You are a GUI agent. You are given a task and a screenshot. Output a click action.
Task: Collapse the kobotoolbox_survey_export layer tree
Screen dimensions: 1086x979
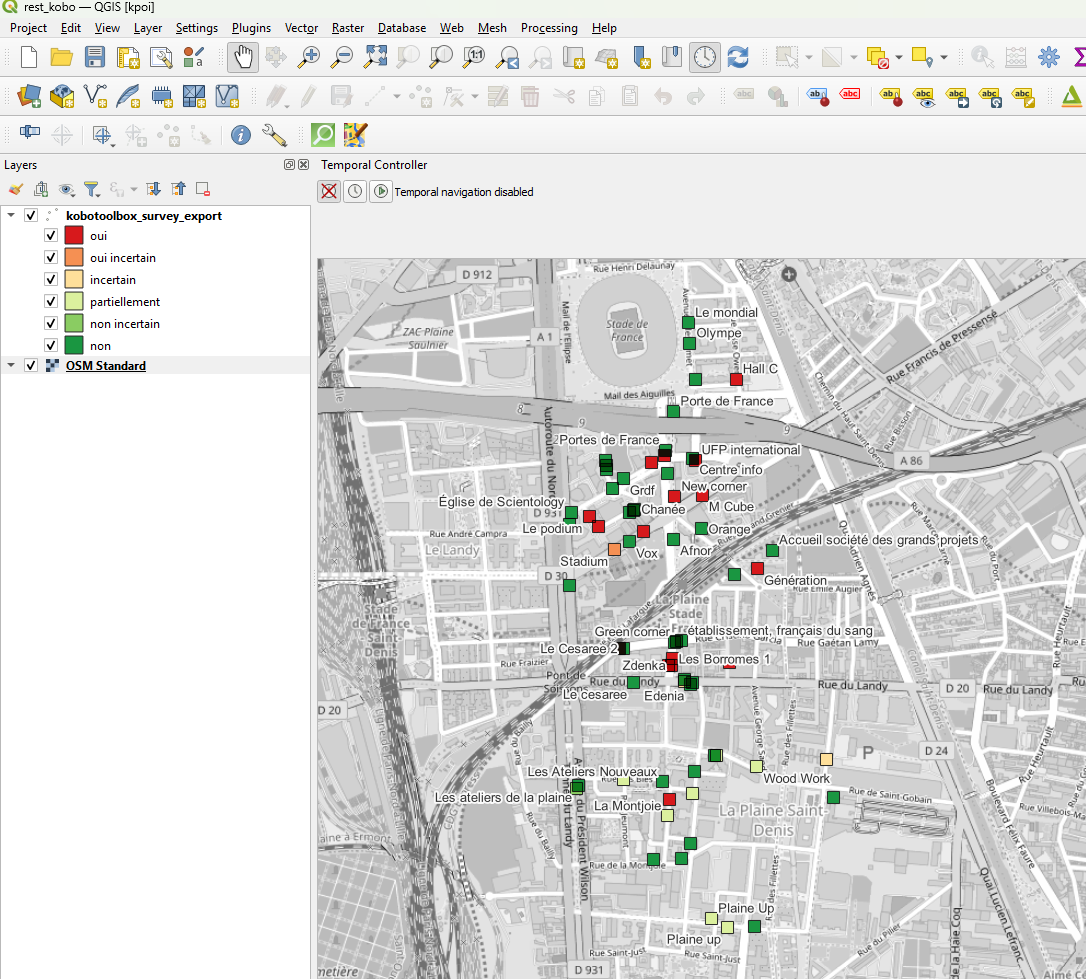click(11, 215)
